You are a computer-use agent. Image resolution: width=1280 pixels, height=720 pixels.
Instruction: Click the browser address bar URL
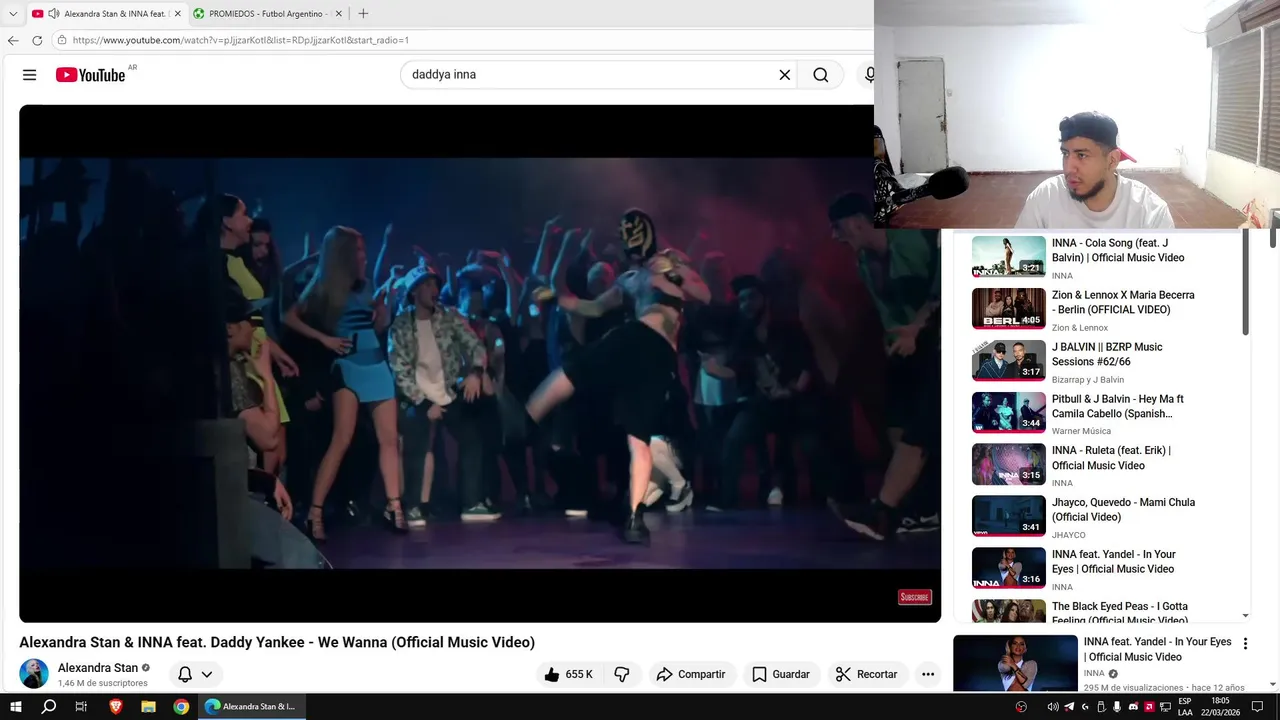pyautogui.click(x=241, y=40)
